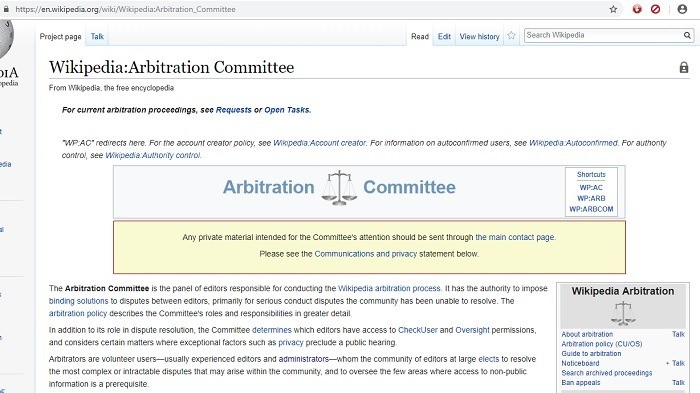This screenshot has width=700, height=393.
Task: Open Guide to arbitration link
Action: (x=591, y=354)
